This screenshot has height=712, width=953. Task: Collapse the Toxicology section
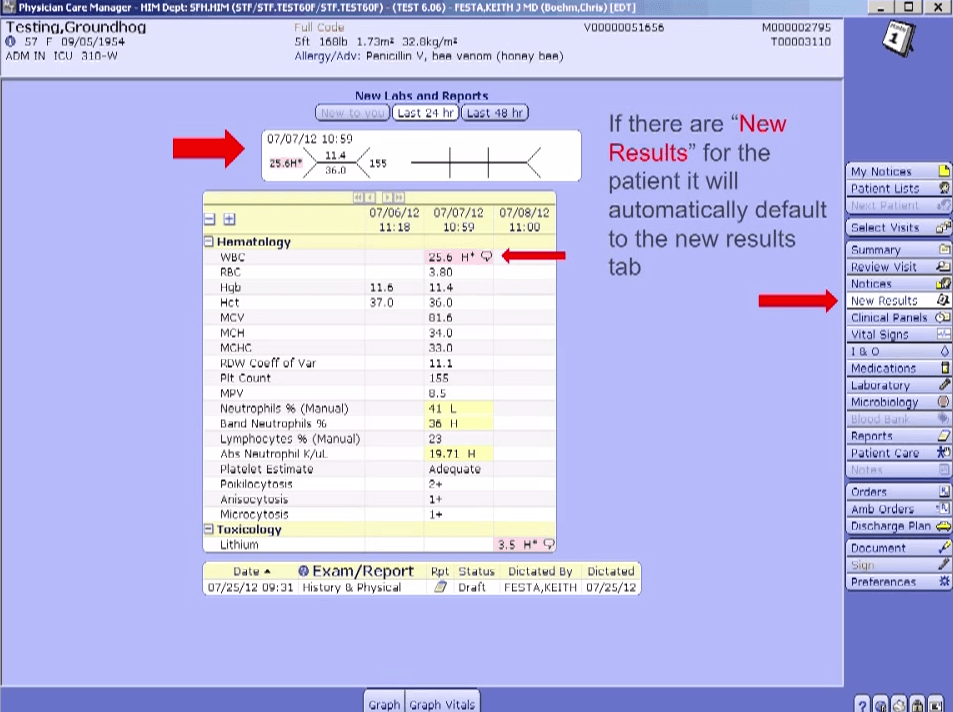[x=208, y=529]
